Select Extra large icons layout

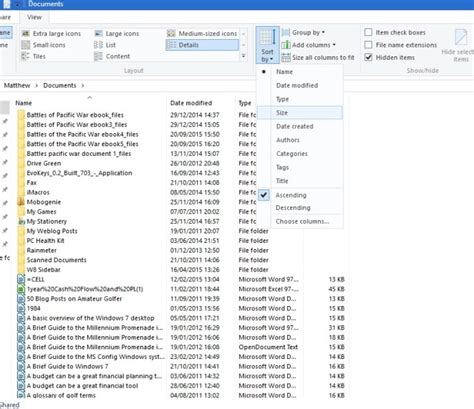(x=51, y=34)
